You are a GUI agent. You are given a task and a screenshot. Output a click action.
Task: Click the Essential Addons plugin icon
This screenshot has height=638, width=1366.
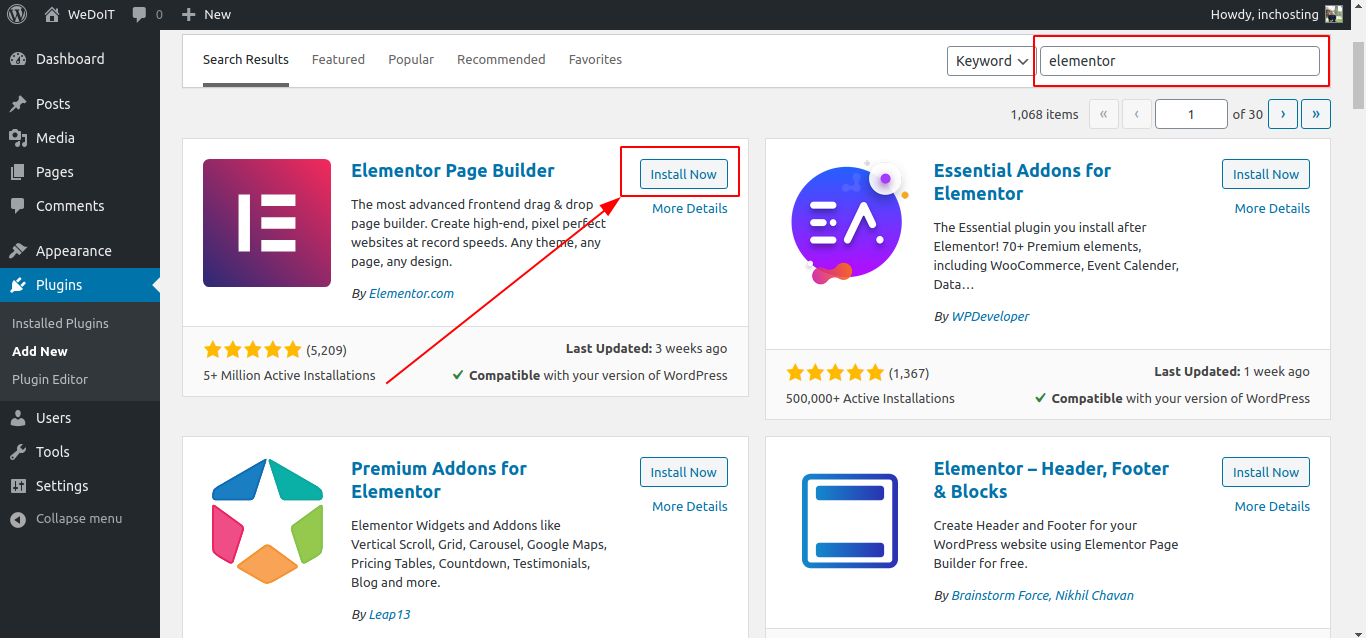tap(848, 223)
